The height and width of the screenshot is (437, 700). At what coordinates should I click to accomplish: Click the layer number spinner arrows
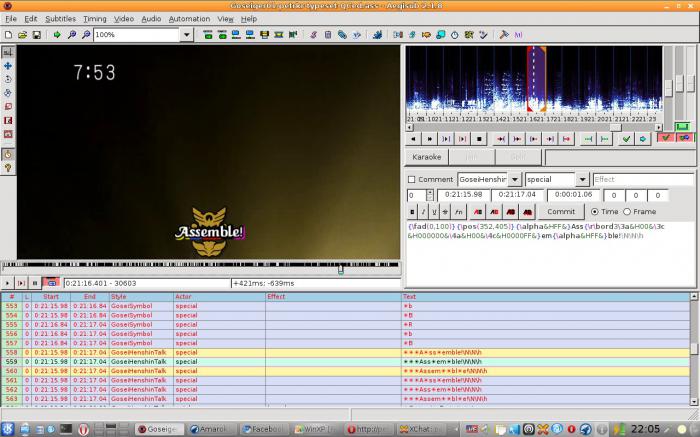(429, 196)
